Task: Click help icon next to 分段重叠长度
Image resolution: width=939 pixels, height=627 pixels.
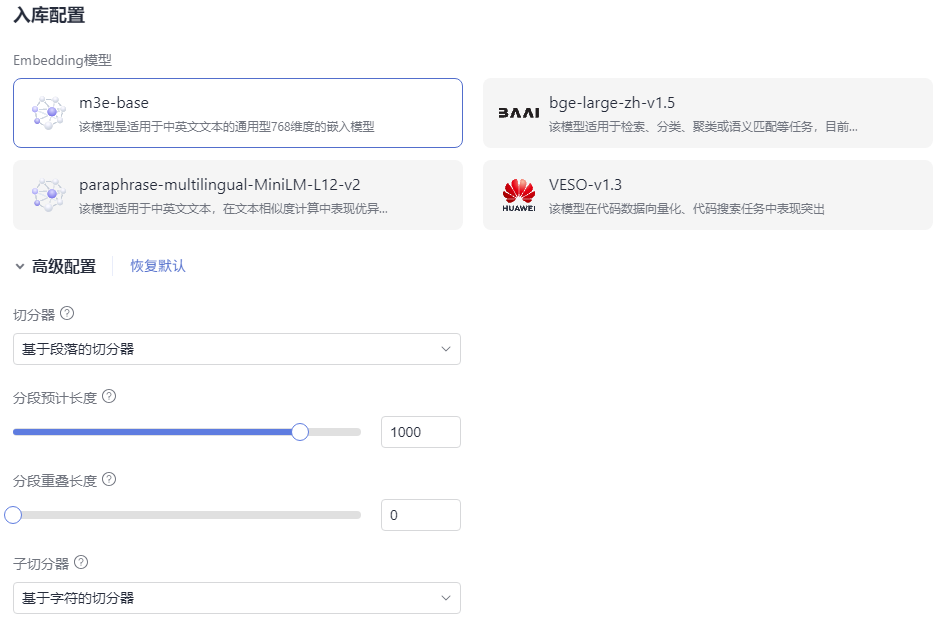Action: pos(109,479)
